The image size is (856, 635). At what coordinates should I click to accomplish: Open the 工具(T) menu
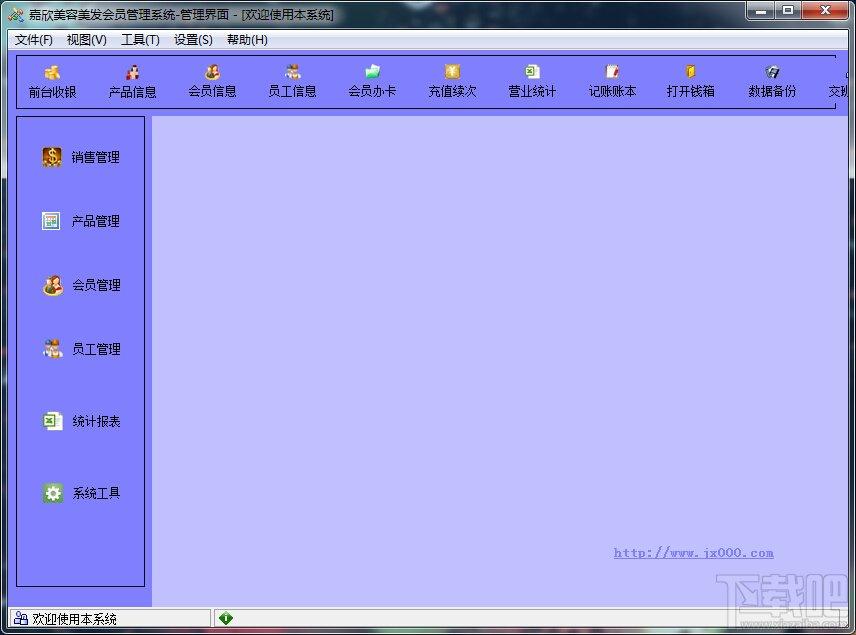click(x=140, y=40)
